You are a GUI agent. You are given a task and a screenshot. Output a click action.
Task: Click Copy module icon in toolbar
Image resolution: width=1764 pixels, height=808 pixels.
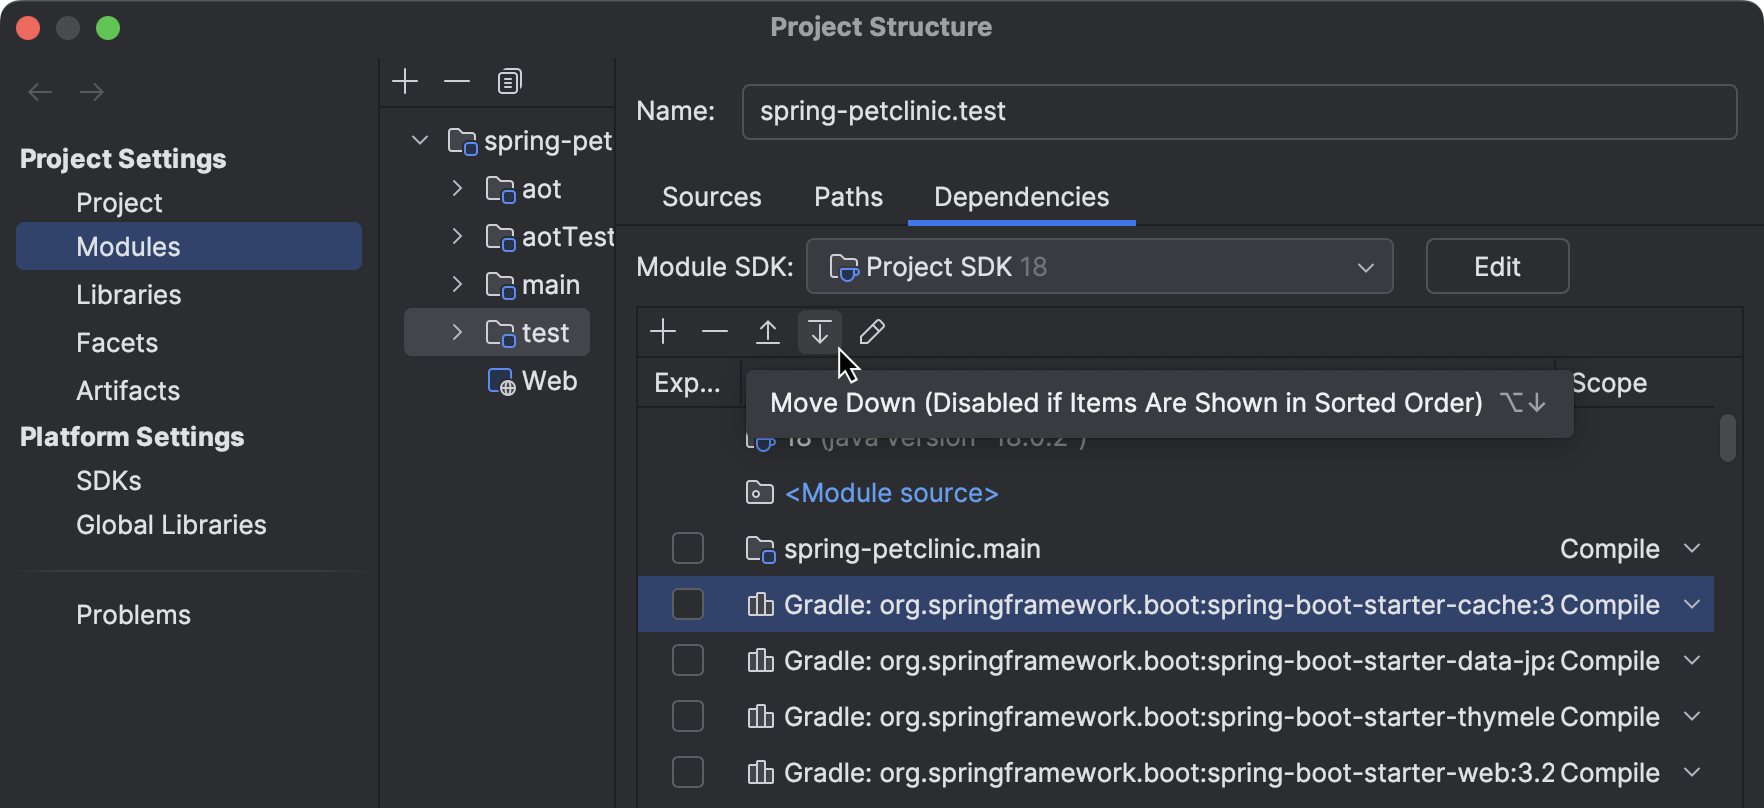click(510, 81)
